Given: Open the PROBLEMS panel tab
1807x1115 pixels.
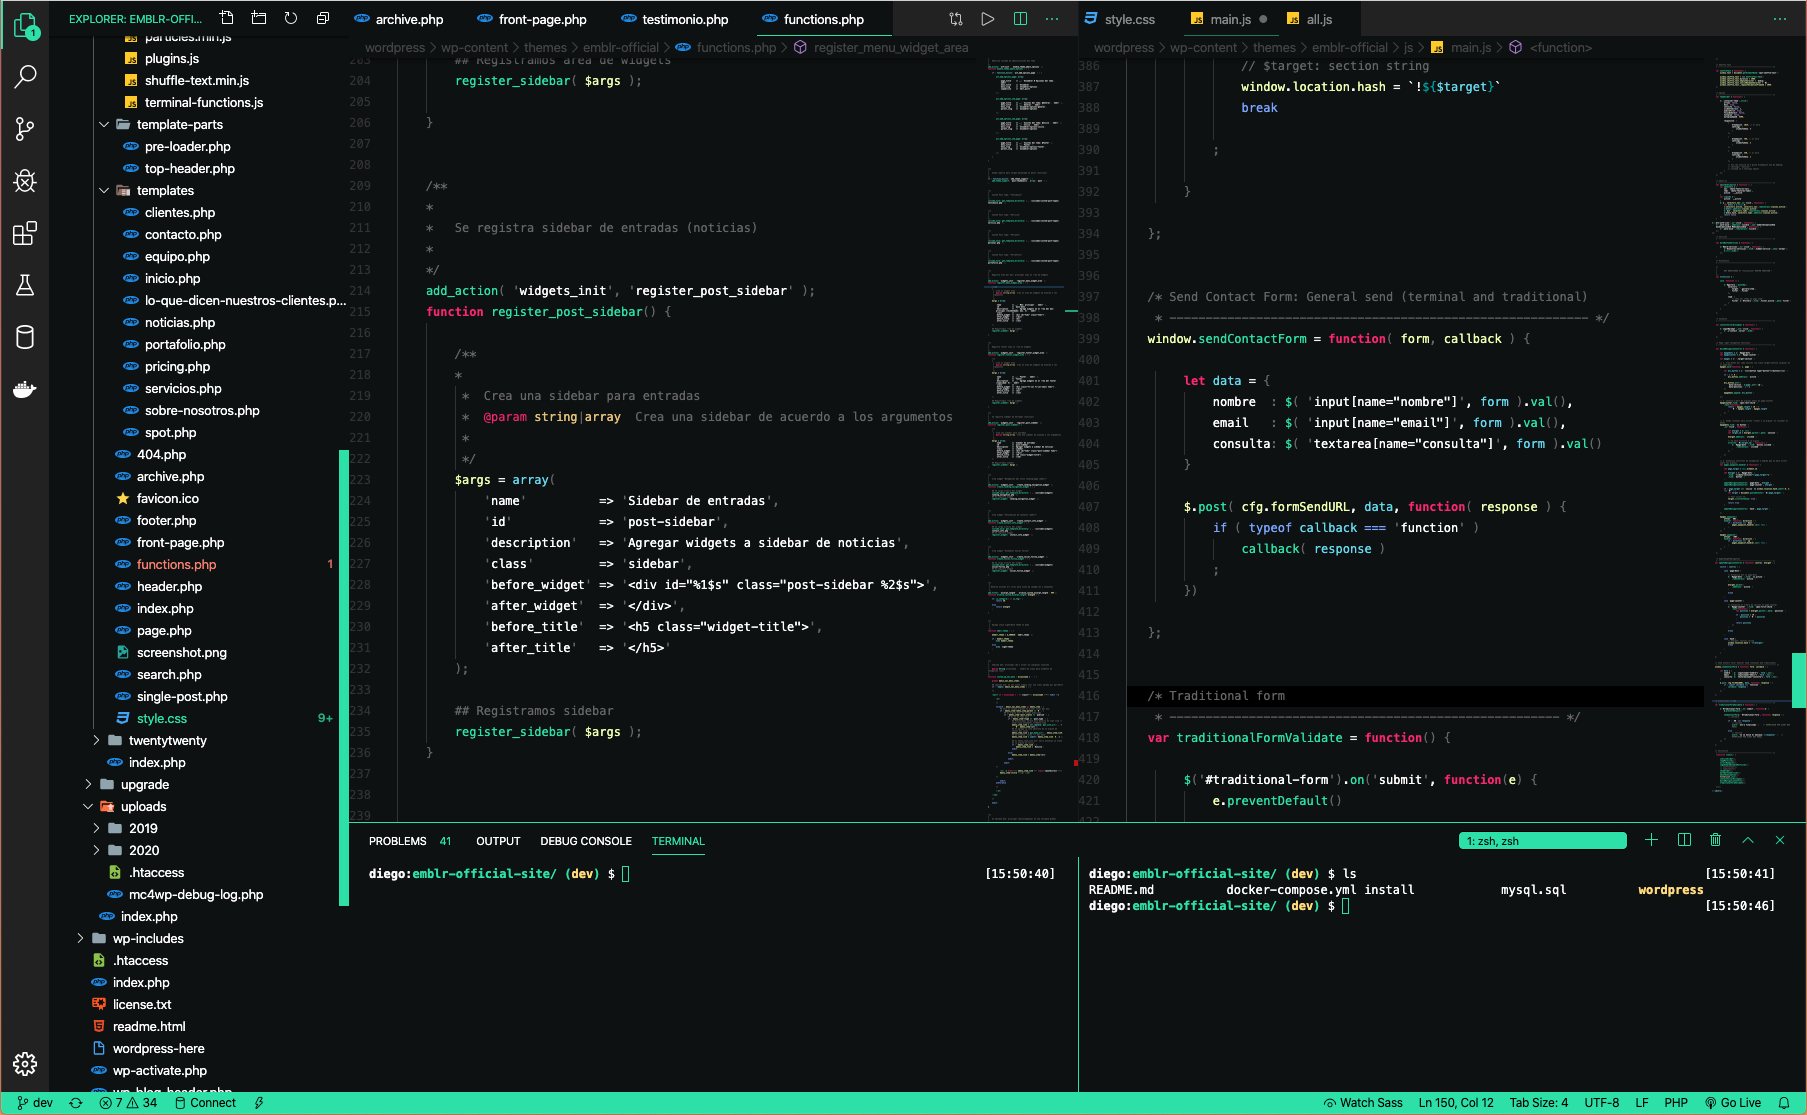Looking at the screenshot, I should click(397, 841).
